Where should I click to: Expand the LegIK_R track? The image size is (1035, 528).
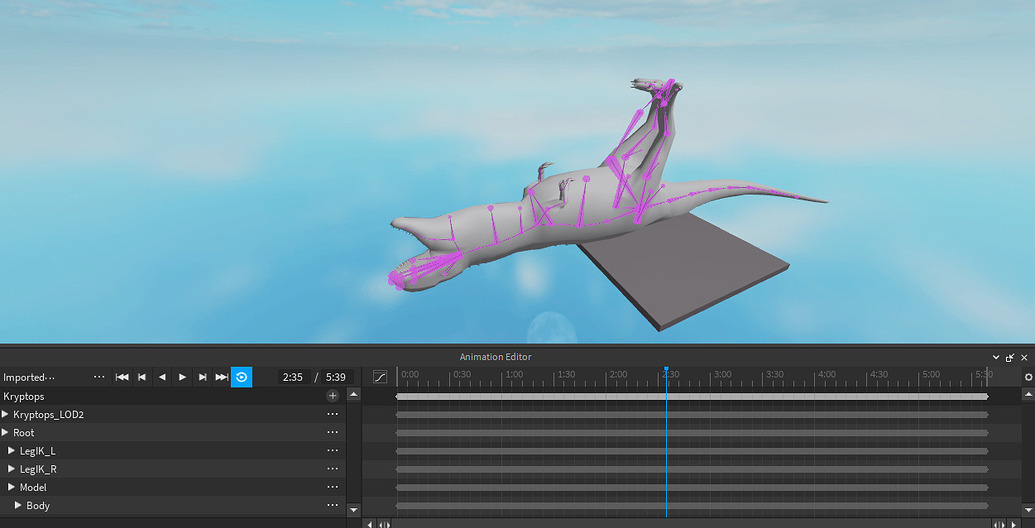(x=11, y=469)
